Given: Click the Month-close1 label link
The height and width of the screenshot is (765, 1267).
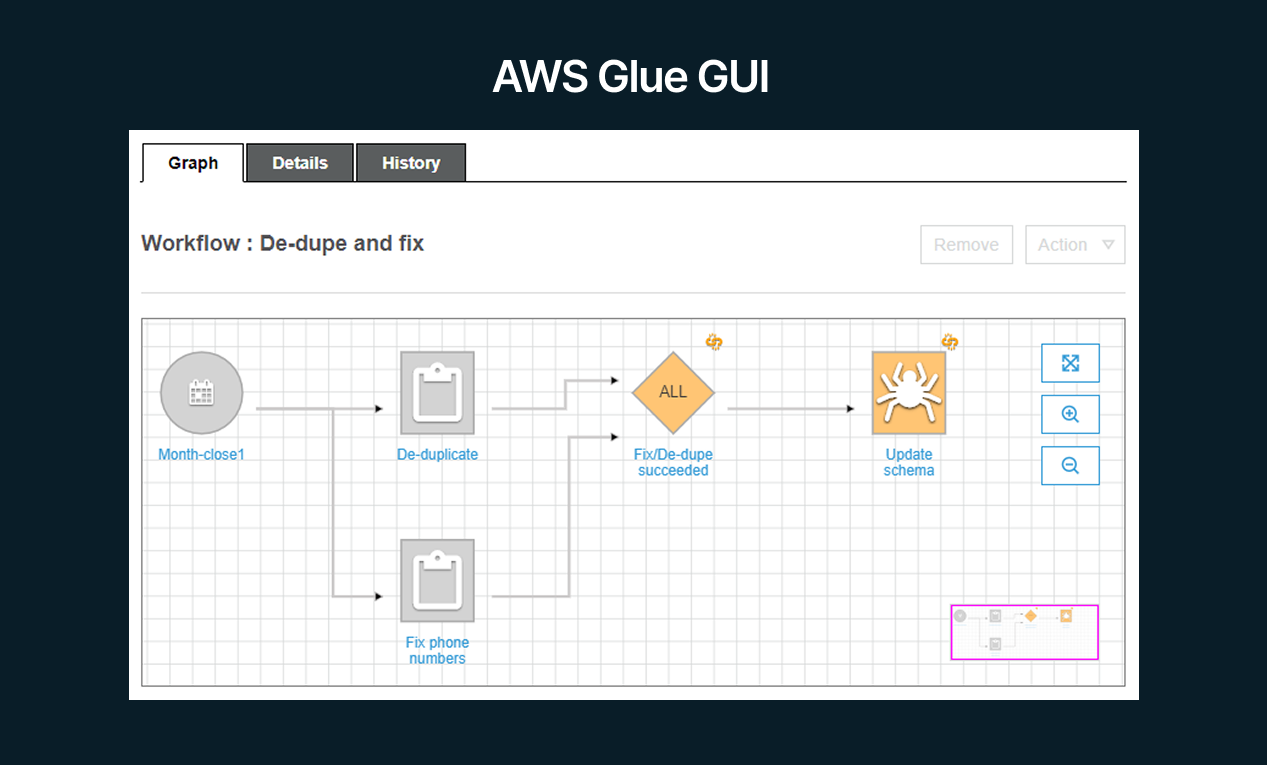Looking at the screenshot, I should pos(201,455).
